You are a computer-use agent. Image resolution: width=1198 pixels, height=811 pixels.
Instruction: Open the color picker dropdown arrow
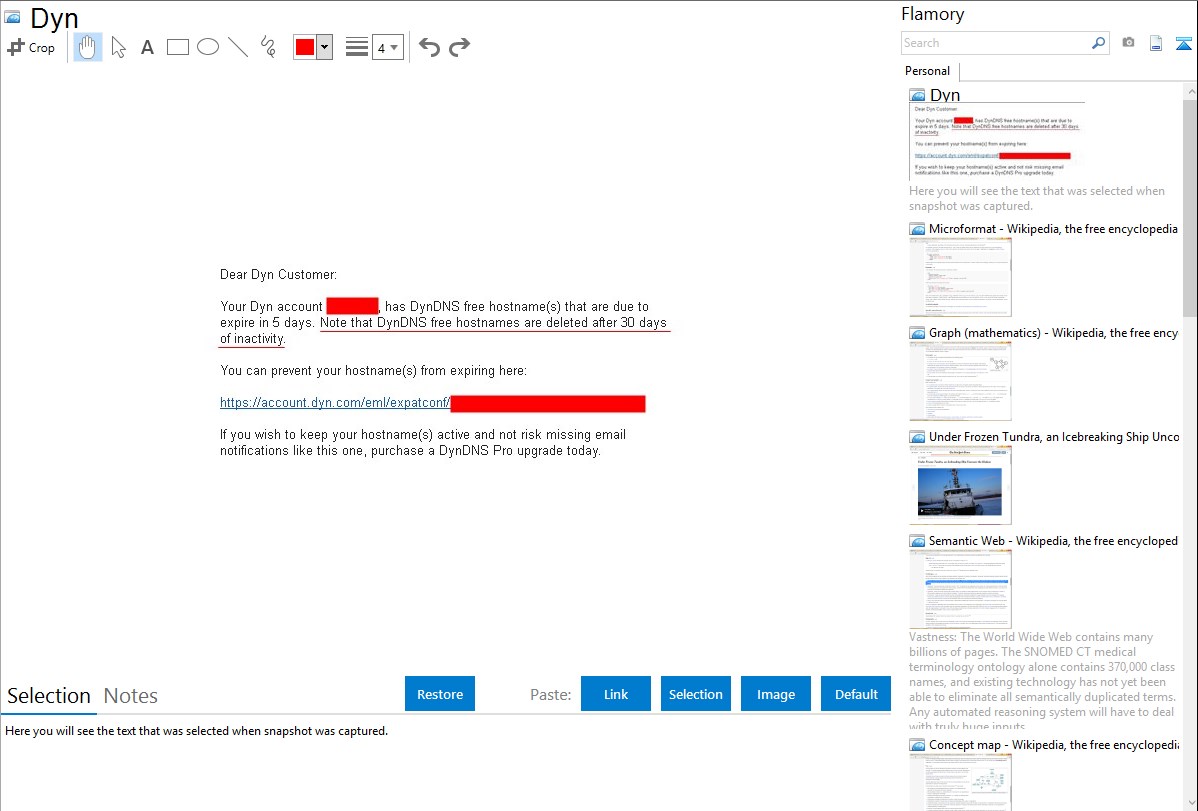click(325, 47)
